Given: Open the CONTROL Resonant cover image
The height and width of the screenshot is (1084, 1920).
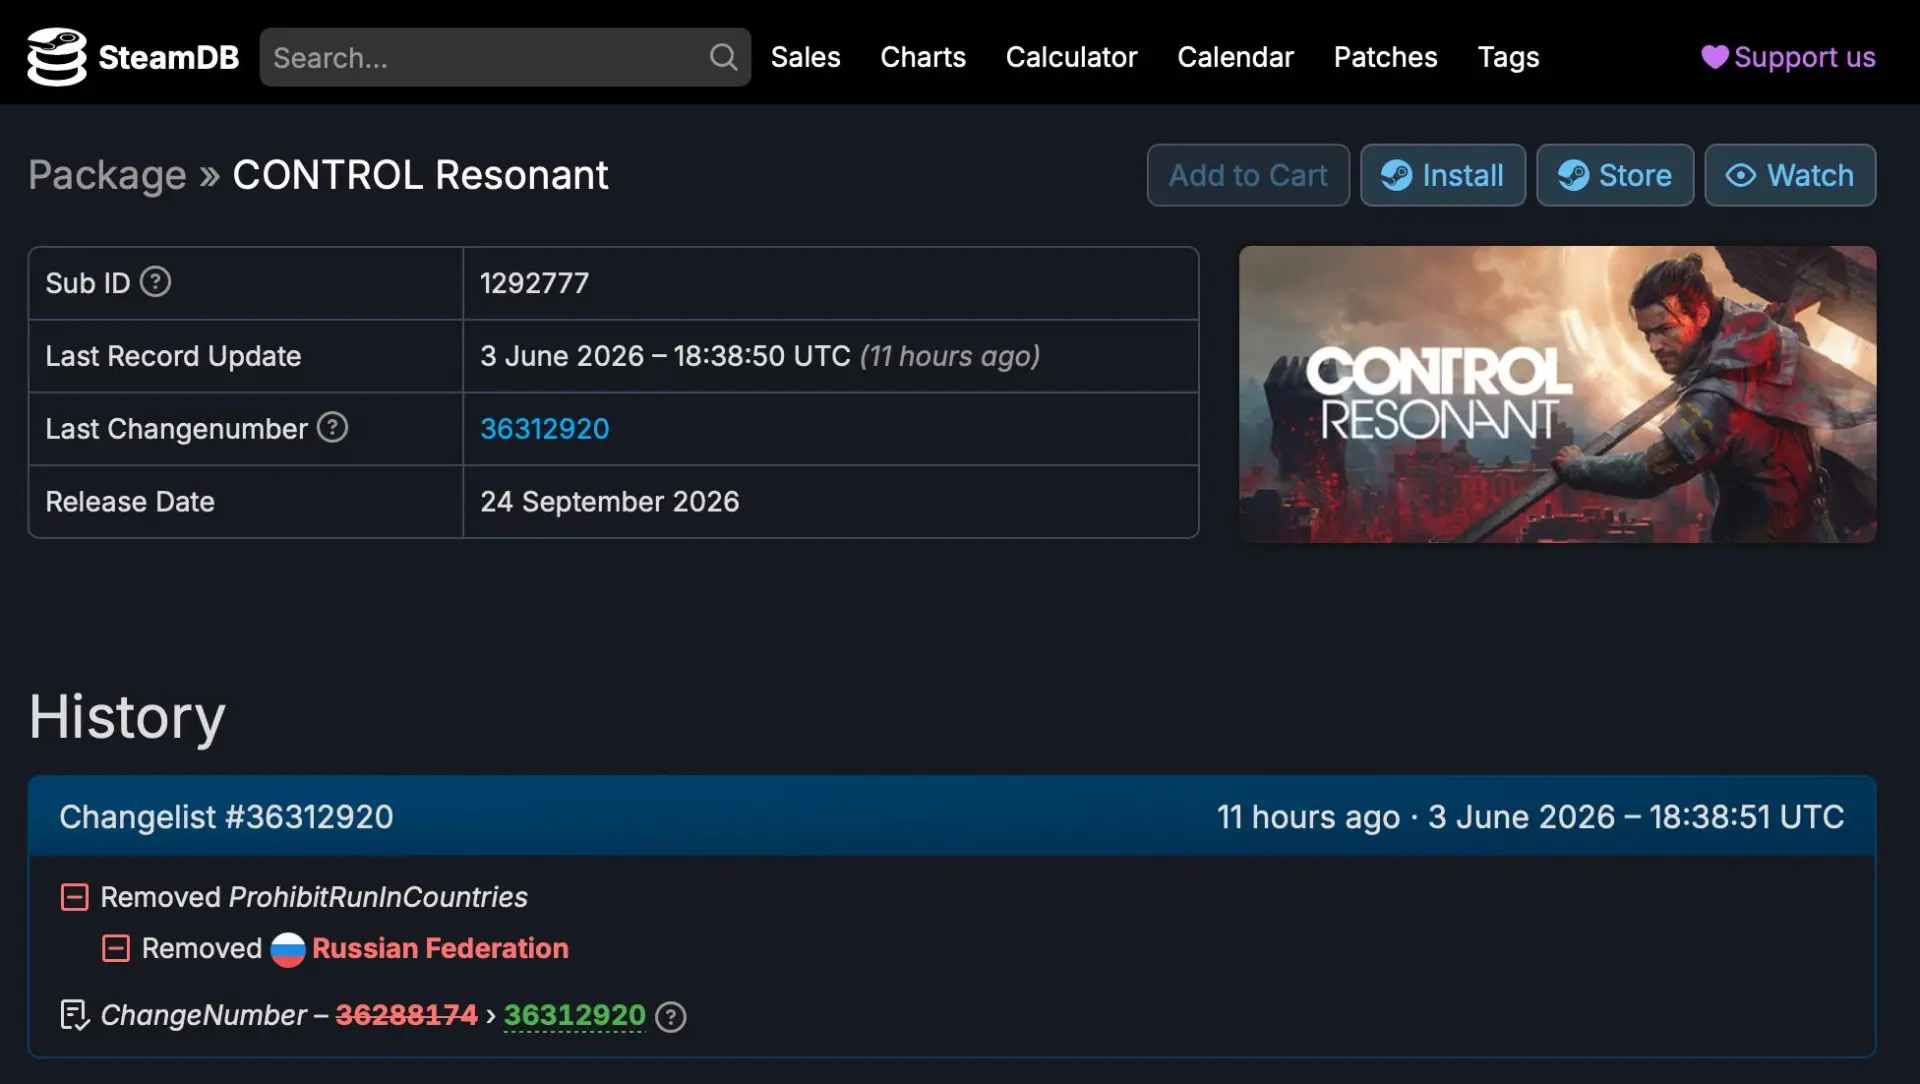Looking at the screenshot, I should [1557, 394].
